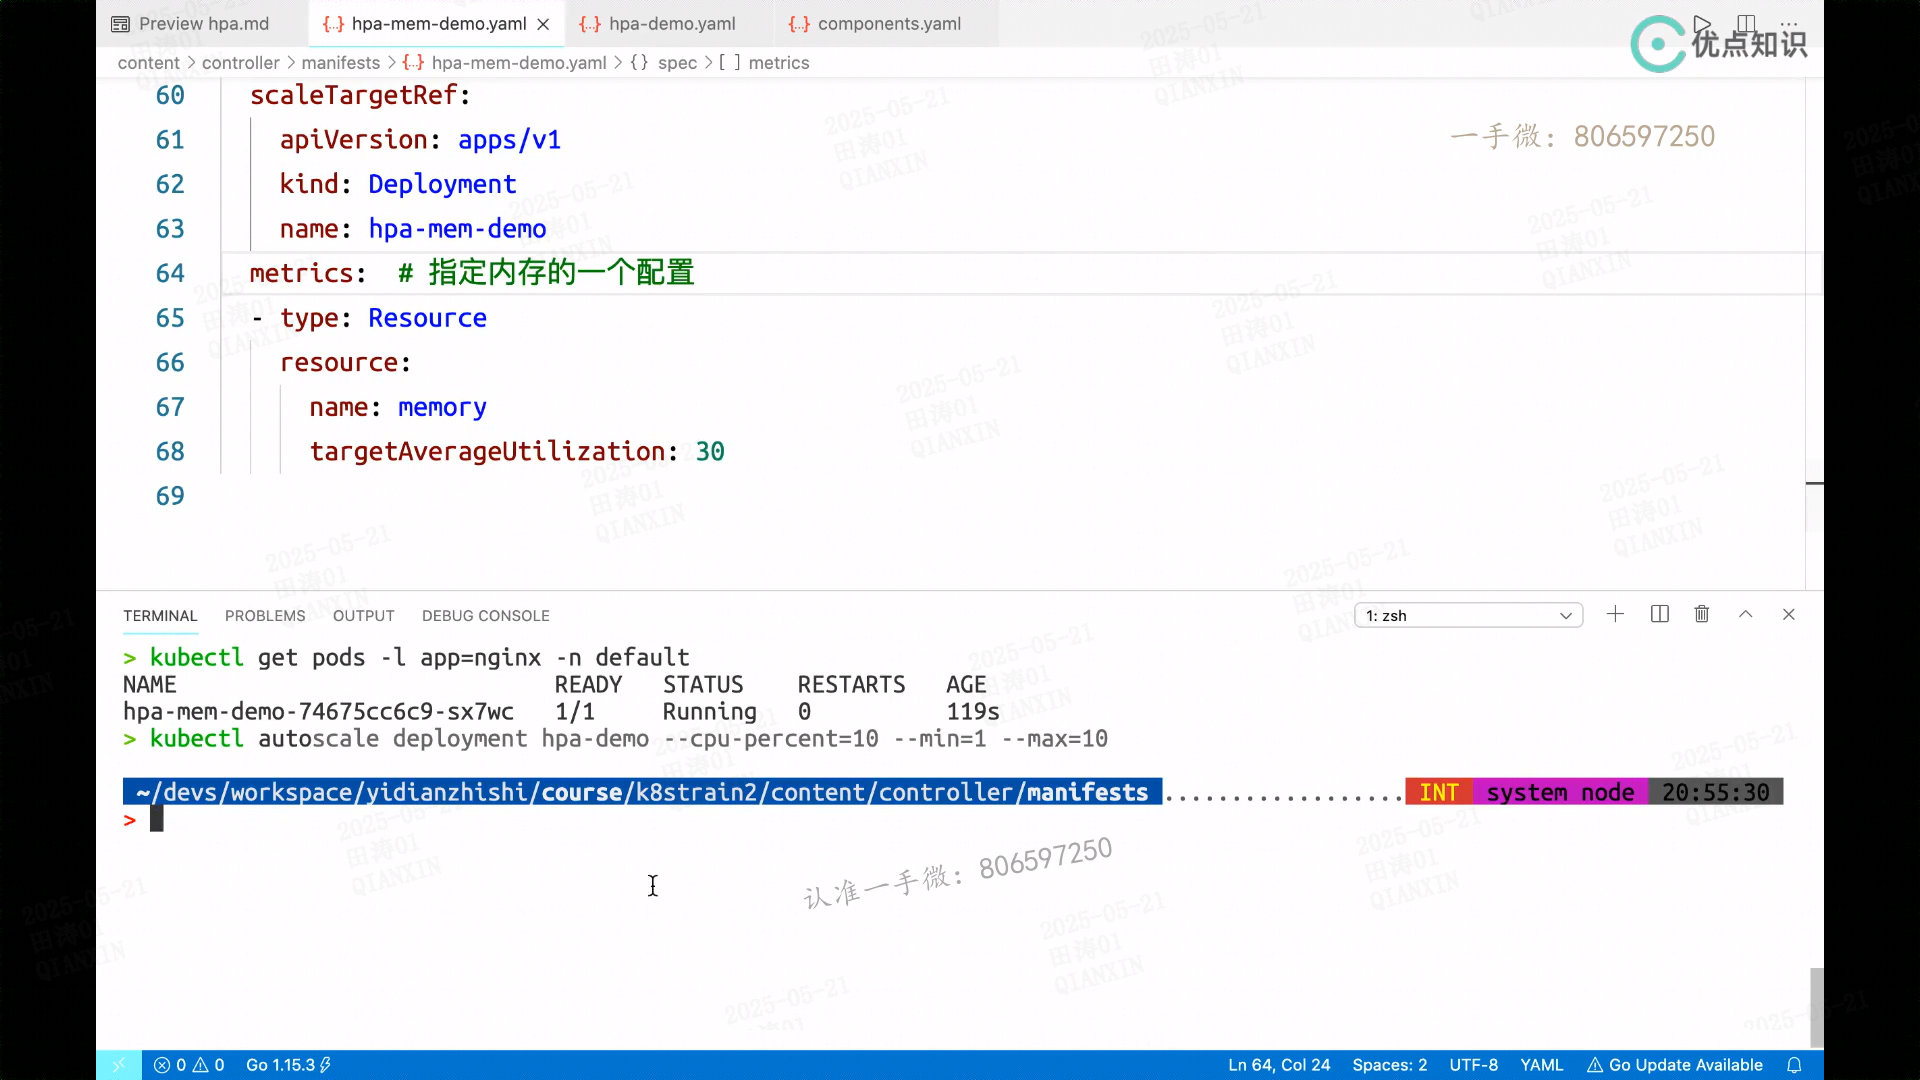Screen dimensions: 1920x1080
Task: Kill terminal with the trash icon
Action: (x=1701, y=614)
